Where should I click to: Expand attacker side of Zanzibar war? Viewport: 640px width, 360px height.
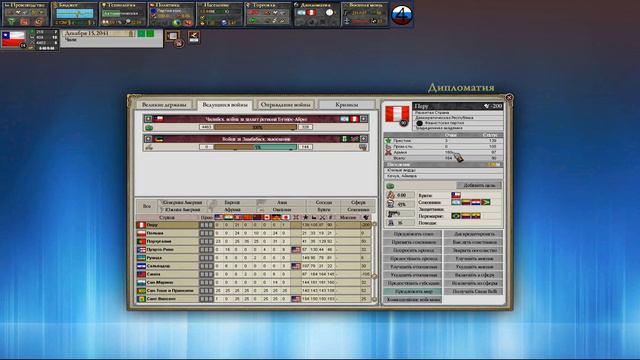148,139
